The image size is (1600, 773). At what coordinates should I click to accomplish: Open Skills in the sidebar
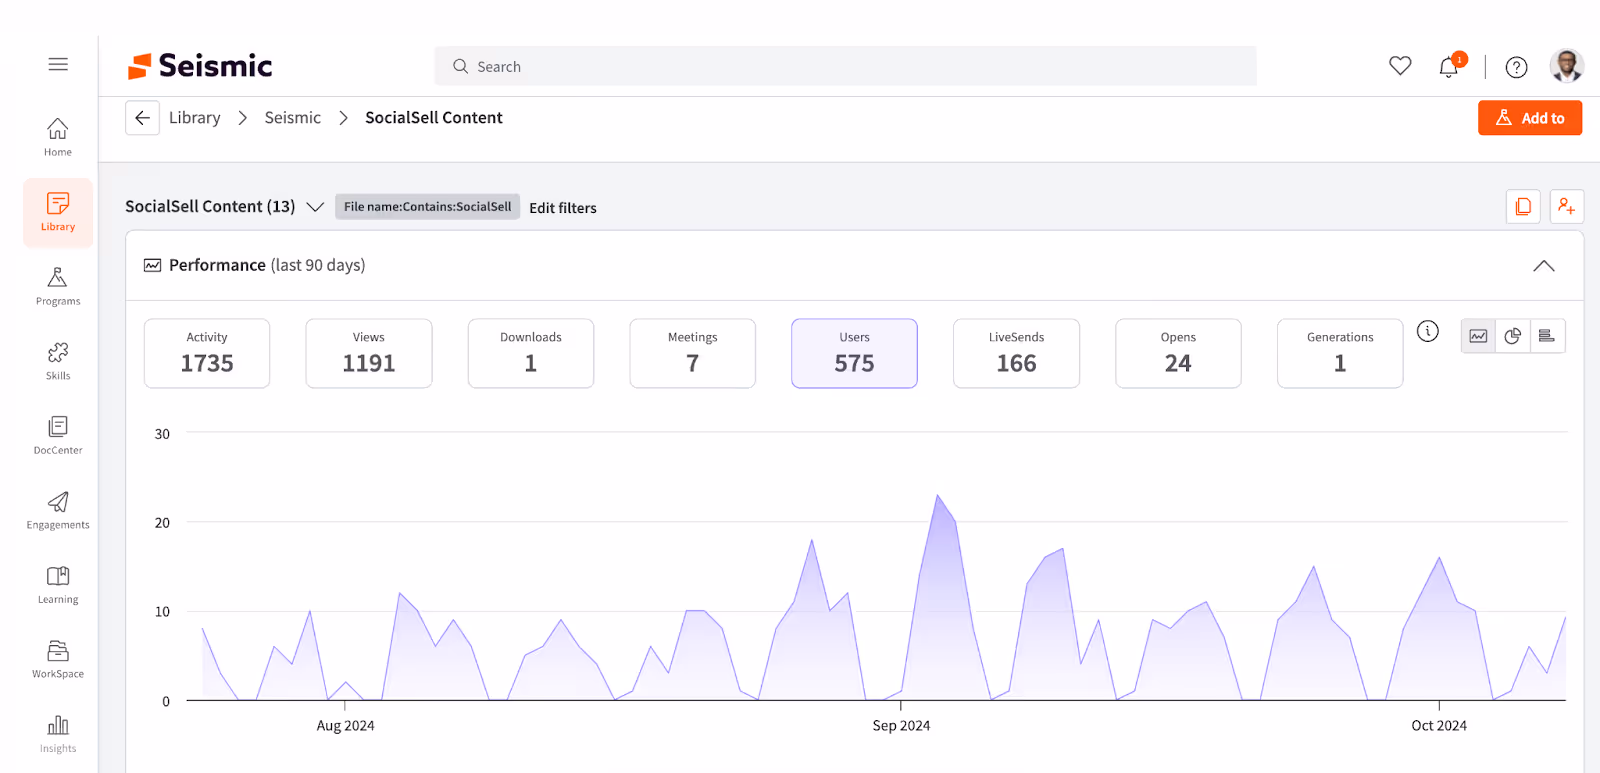pos(58,361)
